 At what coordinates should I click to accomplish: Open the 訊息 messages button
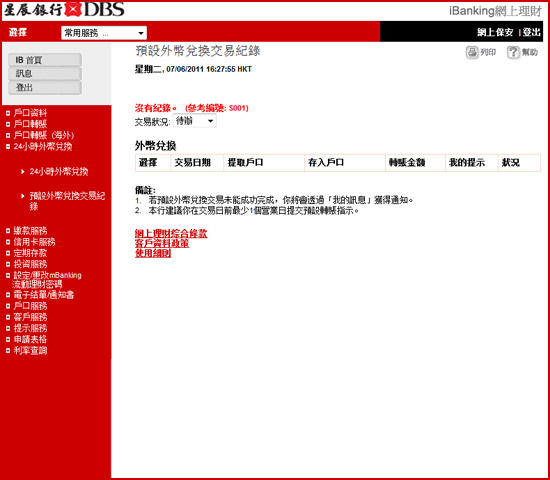pos(45,74)
